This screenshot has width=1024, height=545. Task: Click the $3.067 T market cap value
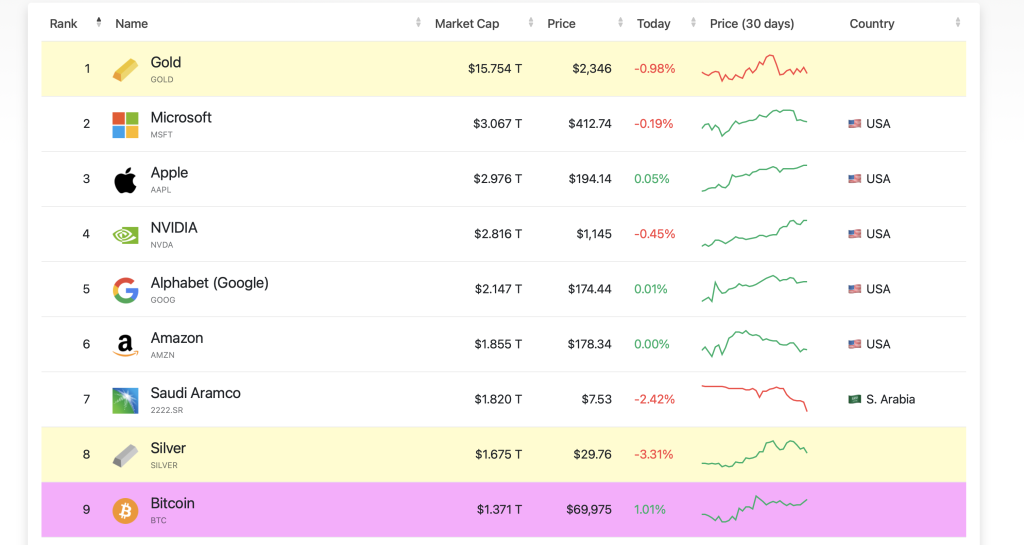click(498, 123)
